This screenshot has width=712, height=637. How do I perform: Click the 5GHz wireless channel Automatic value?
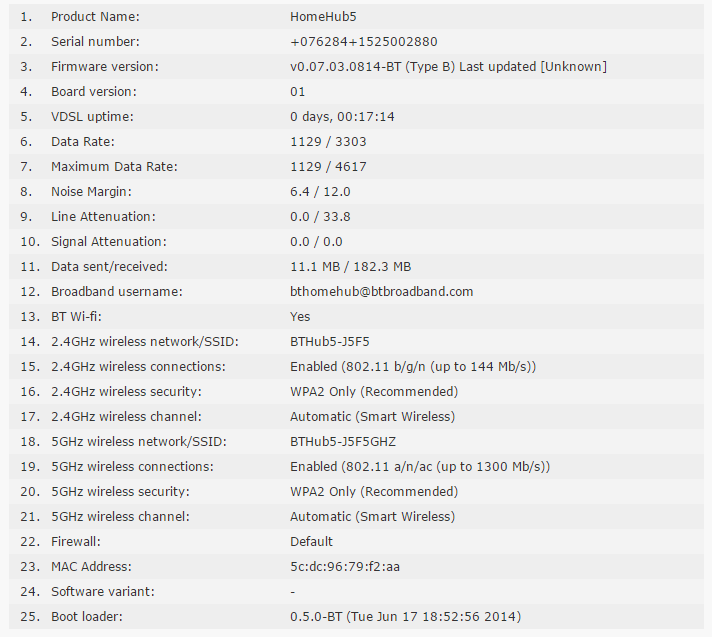[372, 516]
